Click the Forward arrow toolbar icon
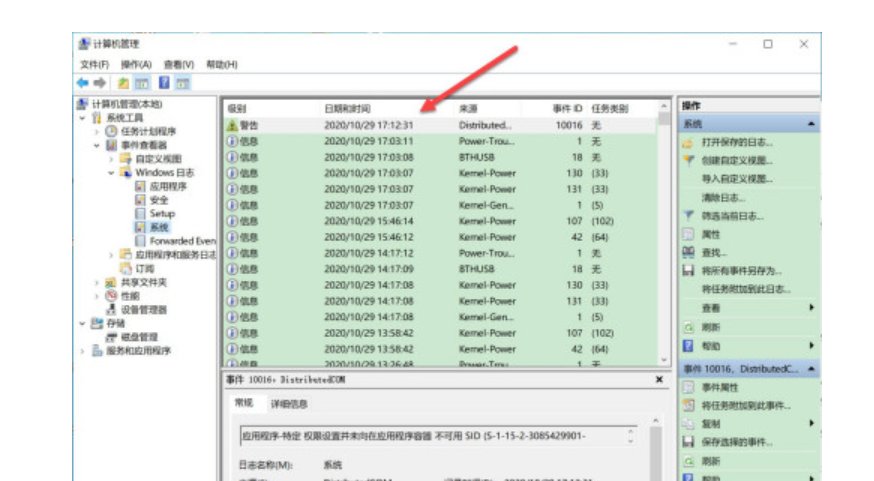This screenshot has height=481, width=874. [x=100, y=83]
